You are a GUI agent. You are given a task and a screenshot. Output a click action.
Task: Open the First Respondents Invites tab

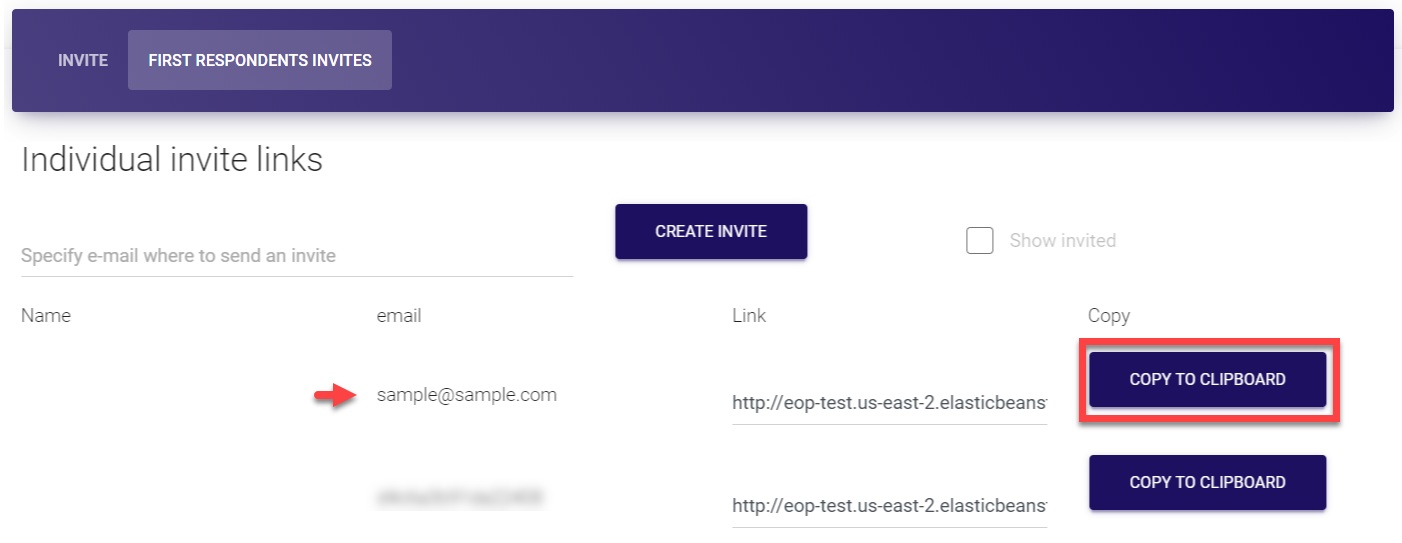pyautogui.click(x=260, y=60)
